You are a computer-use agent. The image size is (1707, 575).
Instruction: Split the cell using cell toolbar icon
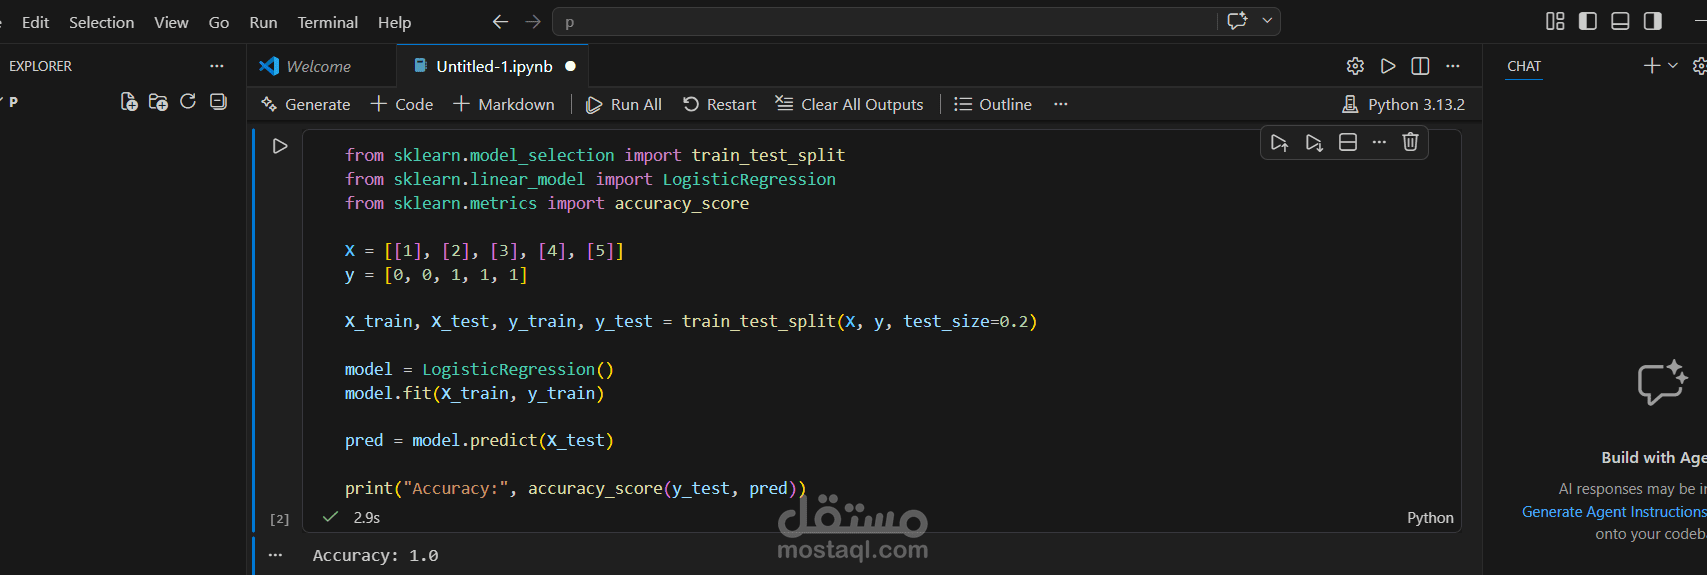(x=1348, y=142)
